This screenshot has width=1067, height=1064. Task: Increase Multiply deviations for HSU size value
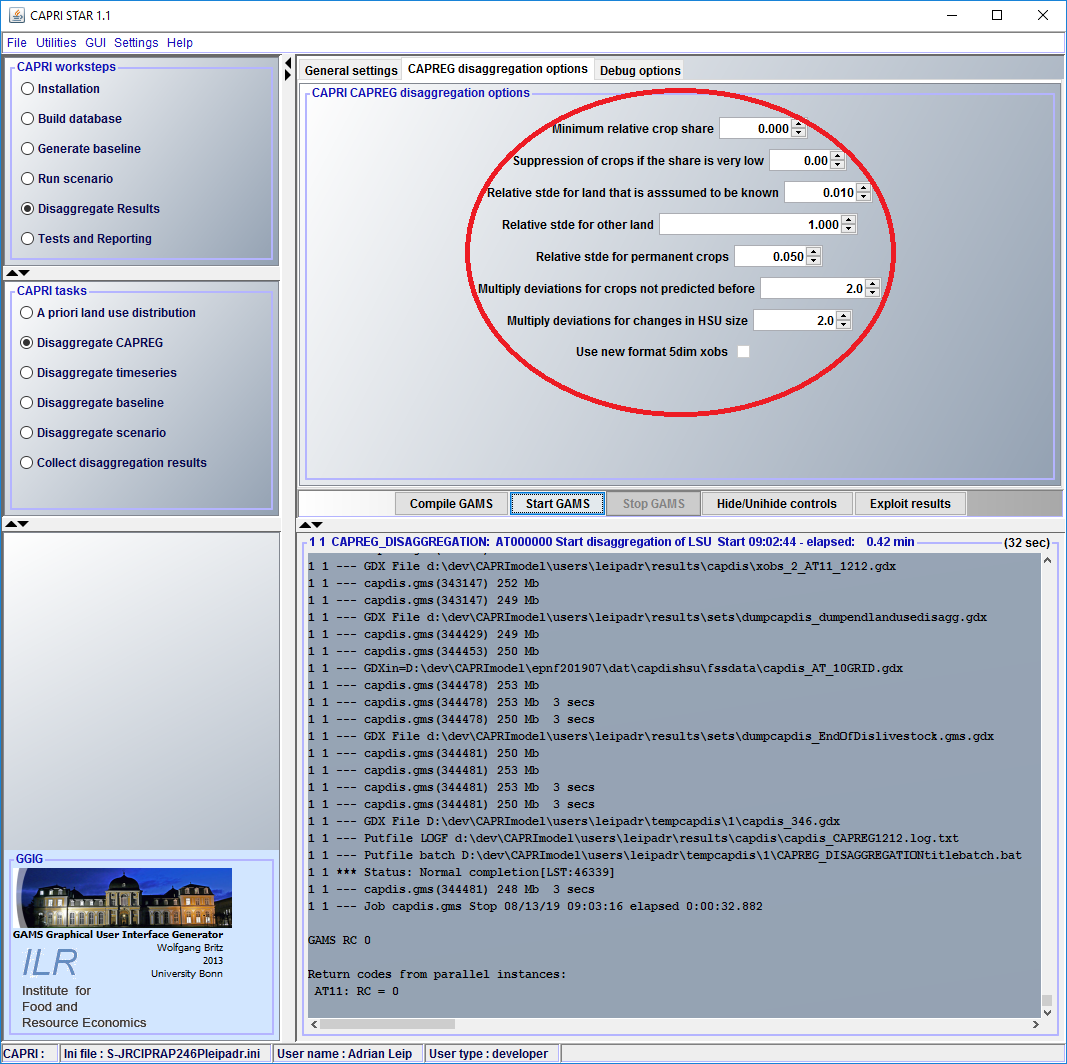(843, 316)
